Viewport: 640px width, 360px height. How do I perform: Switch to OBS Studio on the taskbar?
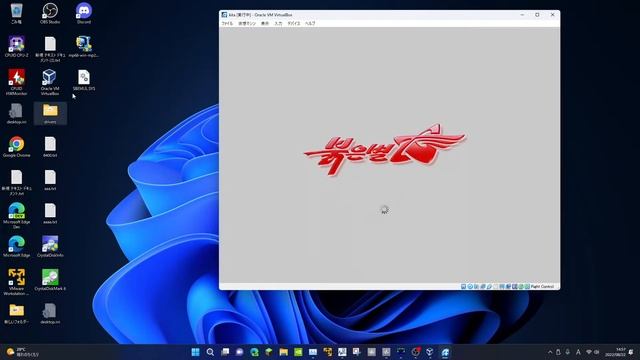coord(416,352)
